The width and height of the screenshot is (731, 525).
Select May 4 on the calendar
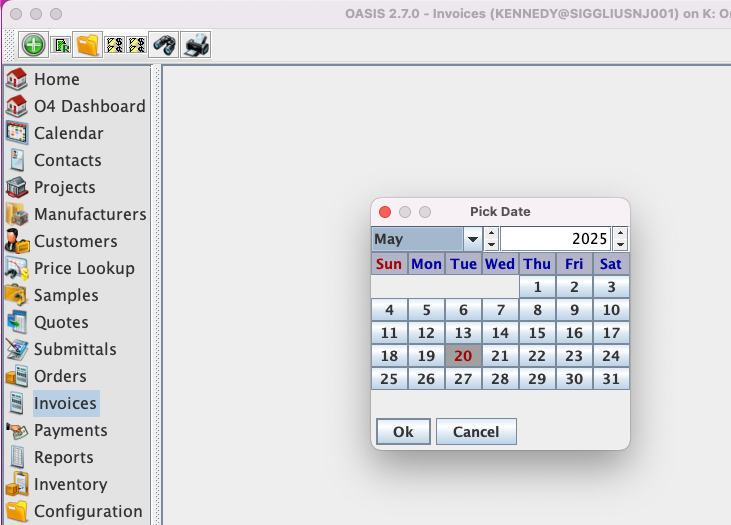(389, 310)
